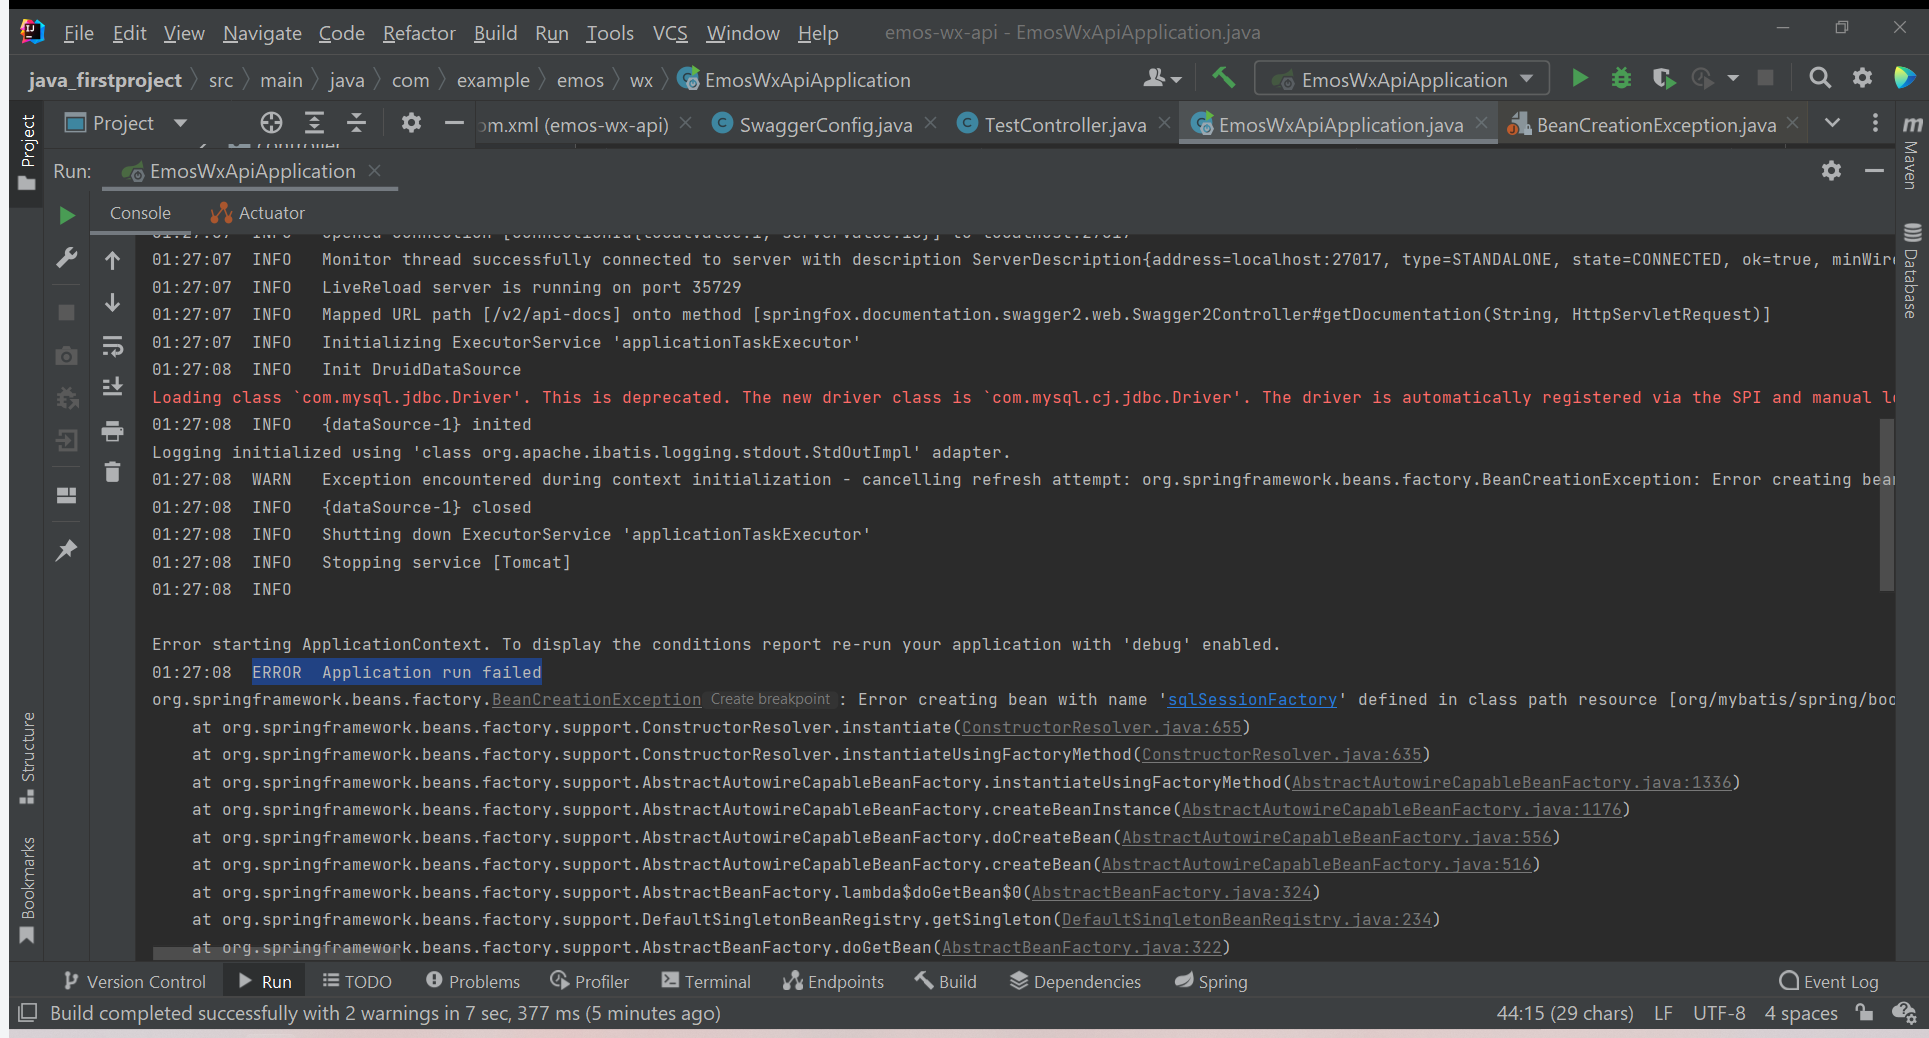Expand all nodes in Project panel
Viewport: 1929px width, 1038px height.
pos(314,123)
